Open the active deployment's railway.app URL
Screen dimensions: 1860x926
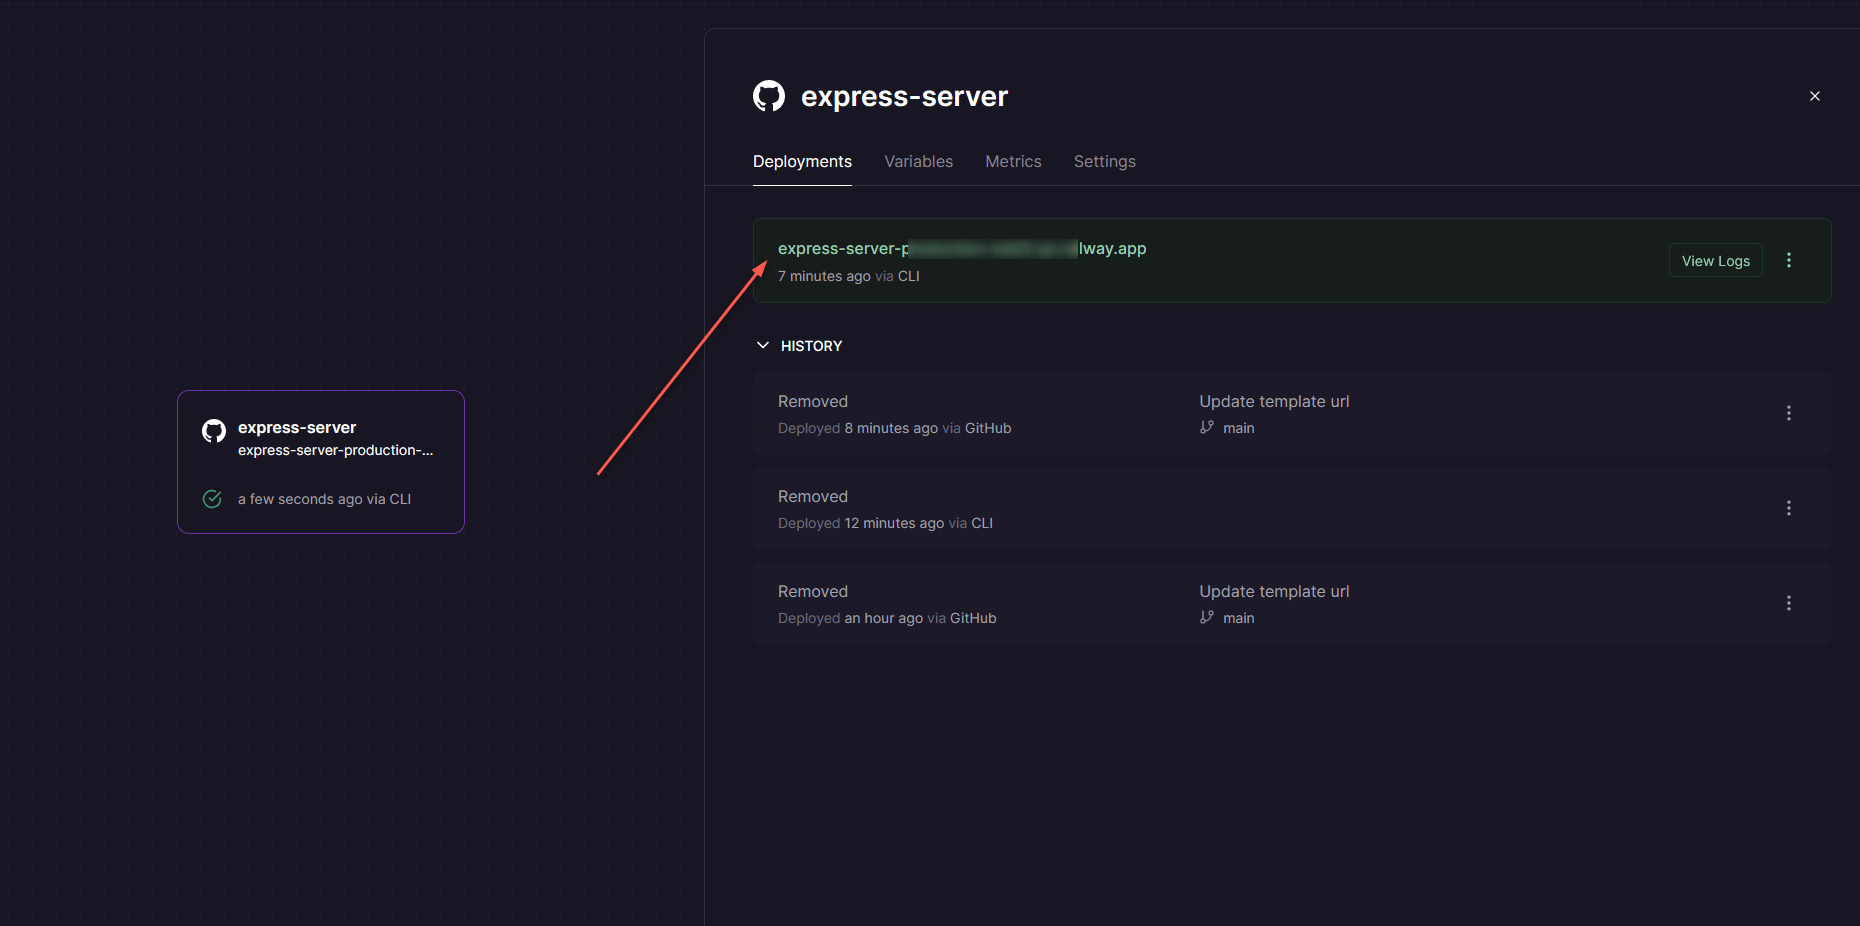pos(961,249)
